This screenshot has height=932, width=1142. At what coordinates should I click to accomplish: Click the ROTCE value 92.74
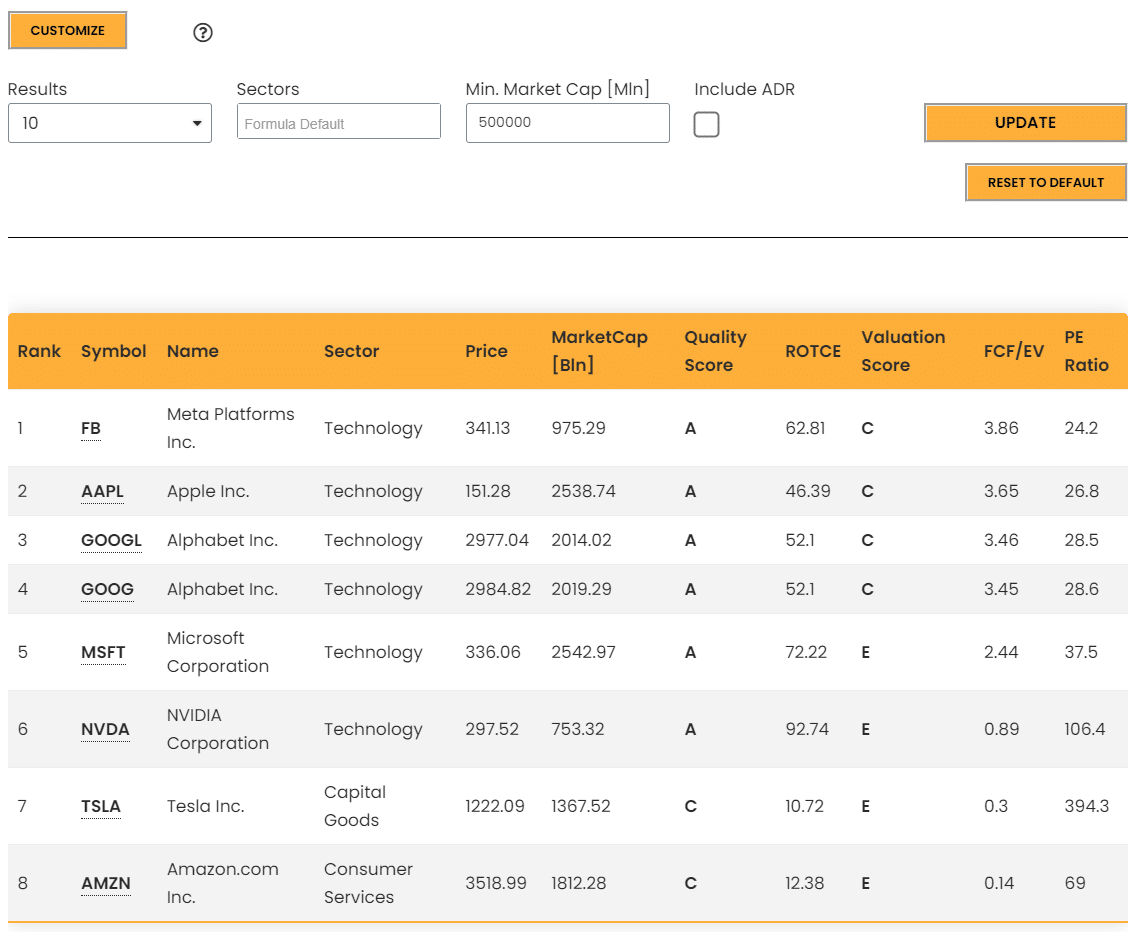pyautogui.click(x=807, y=730)
